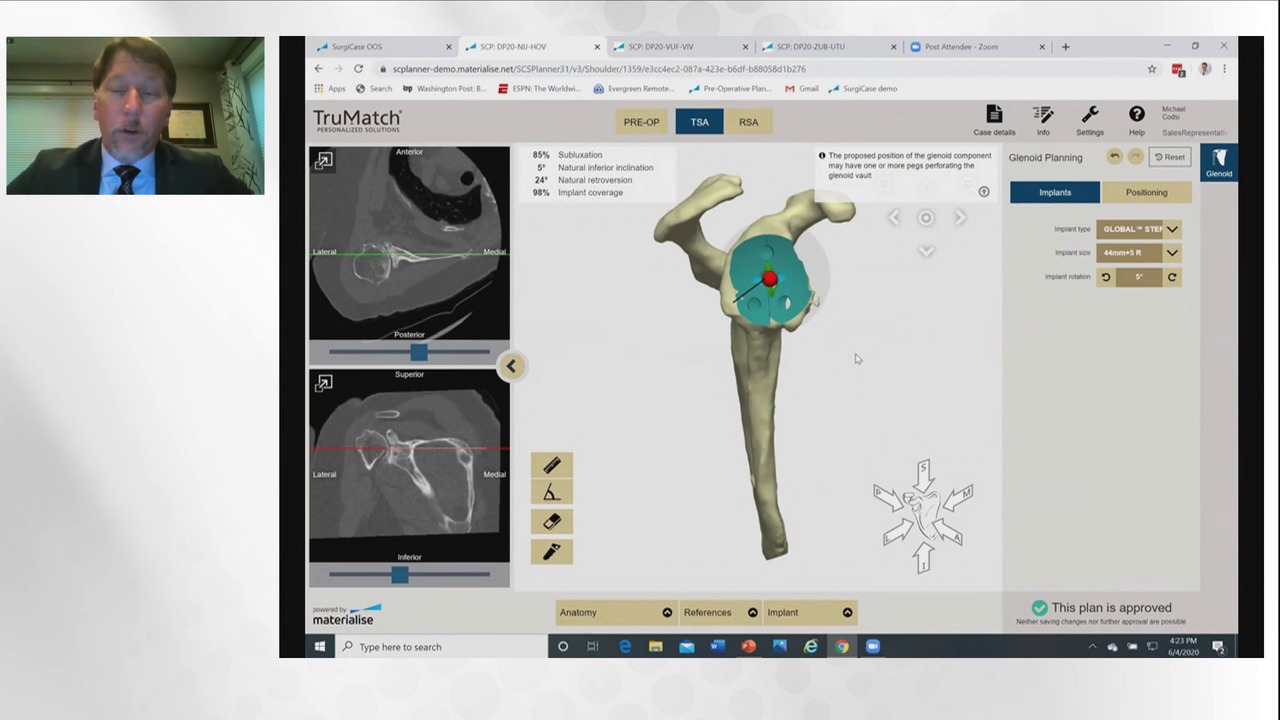Expand the coronal CT view
1280x720 pixels.
[x=323, y=383]
